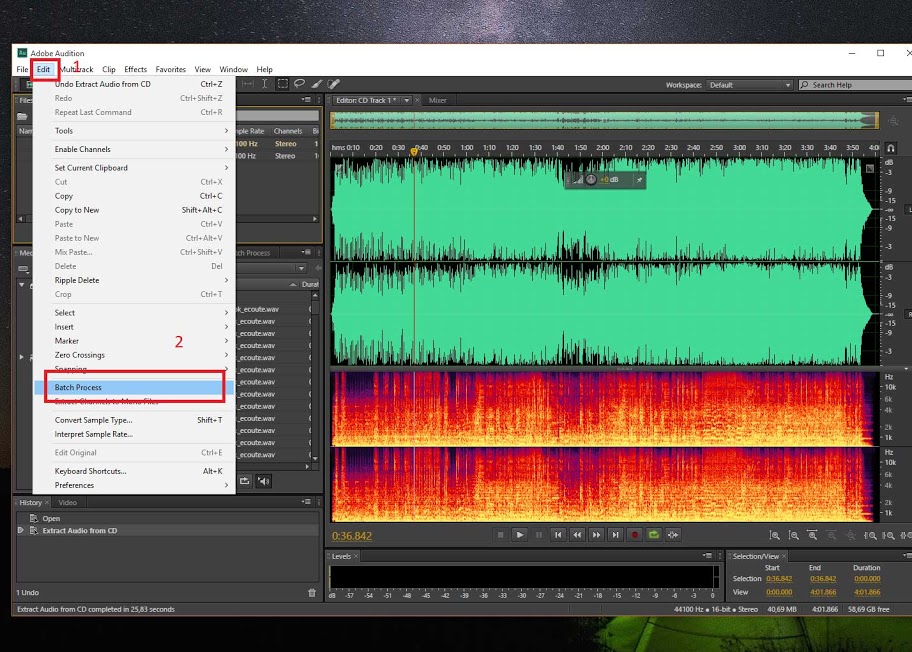Open the Multitrack menu

click(x=76, y=69)
